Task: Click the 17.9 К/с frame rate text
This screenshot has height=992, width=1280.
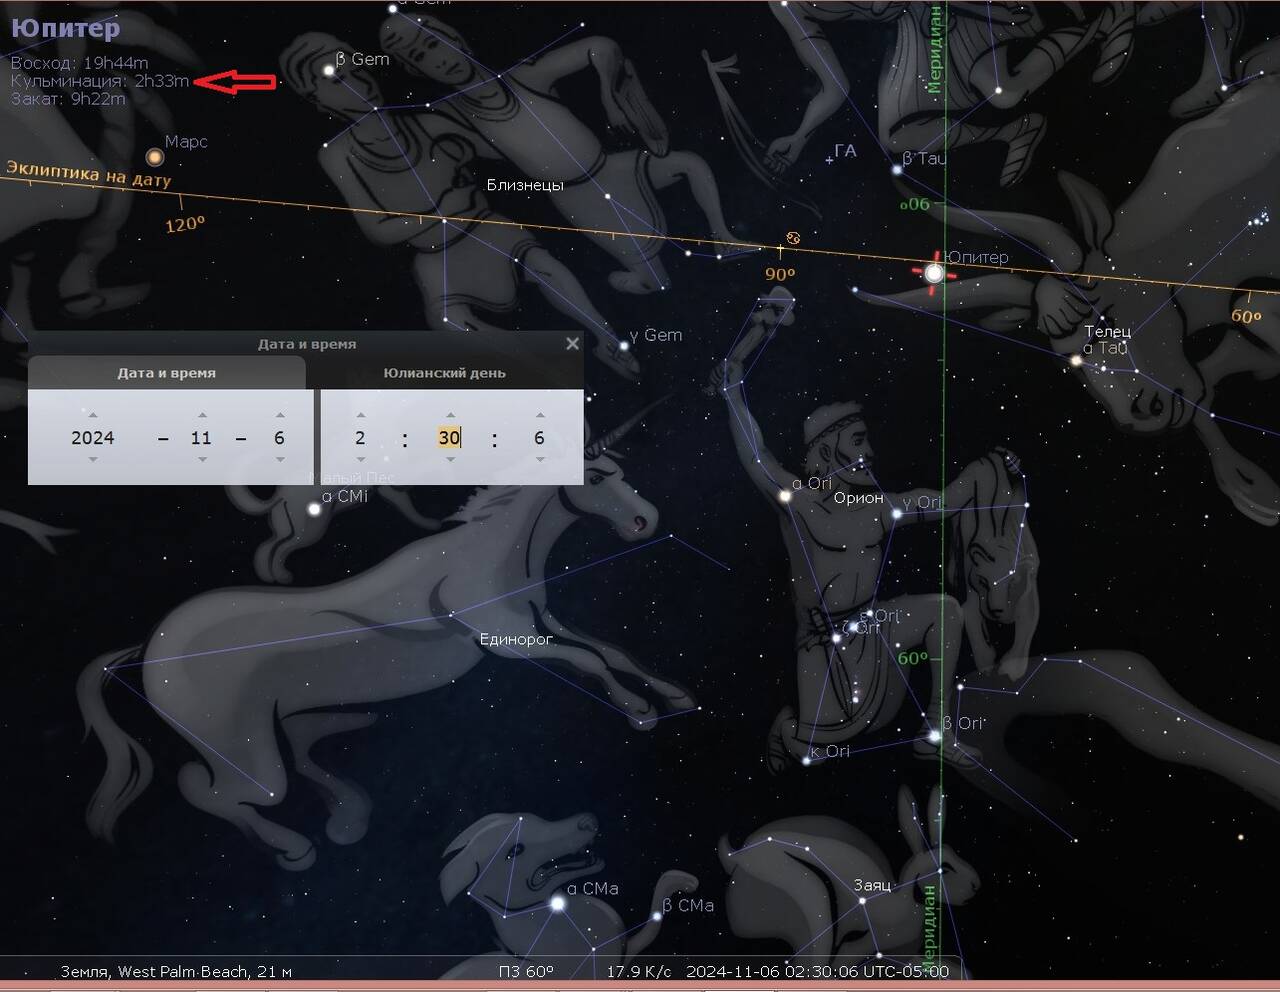Action: point(639,971)
